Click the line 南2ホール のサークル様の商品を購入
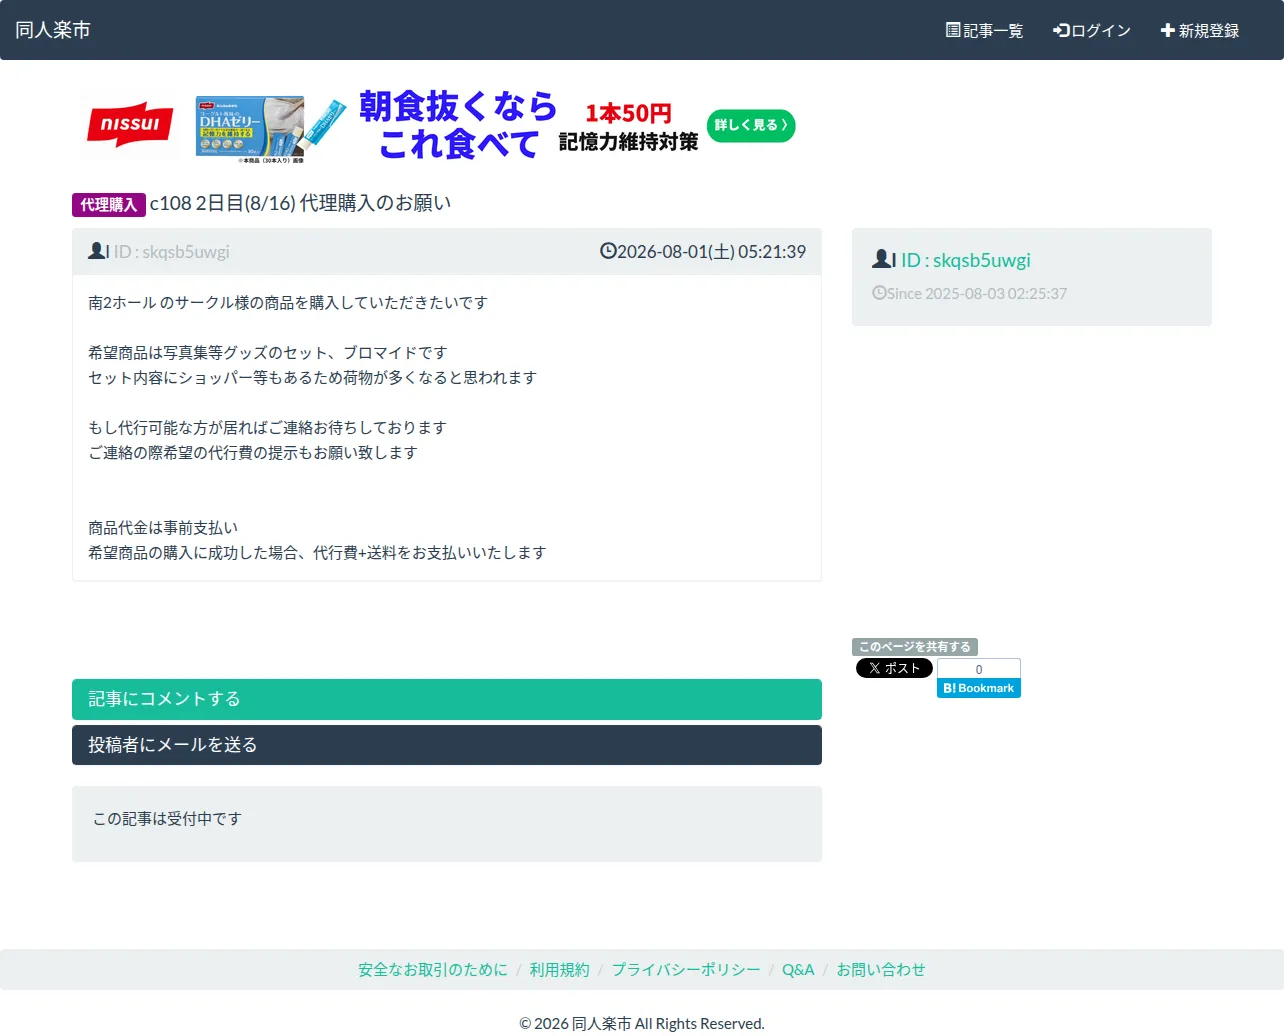This screenshot has width=1284, height=1036. [x=288, y=303]
